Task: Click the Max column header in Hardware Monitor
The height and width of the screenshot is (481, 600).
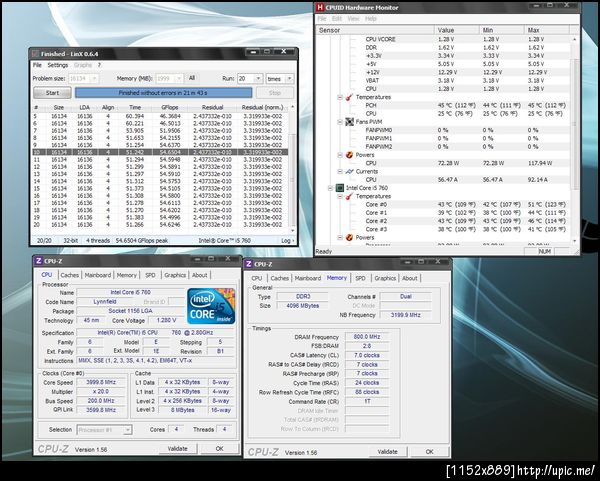Action: 546,30
